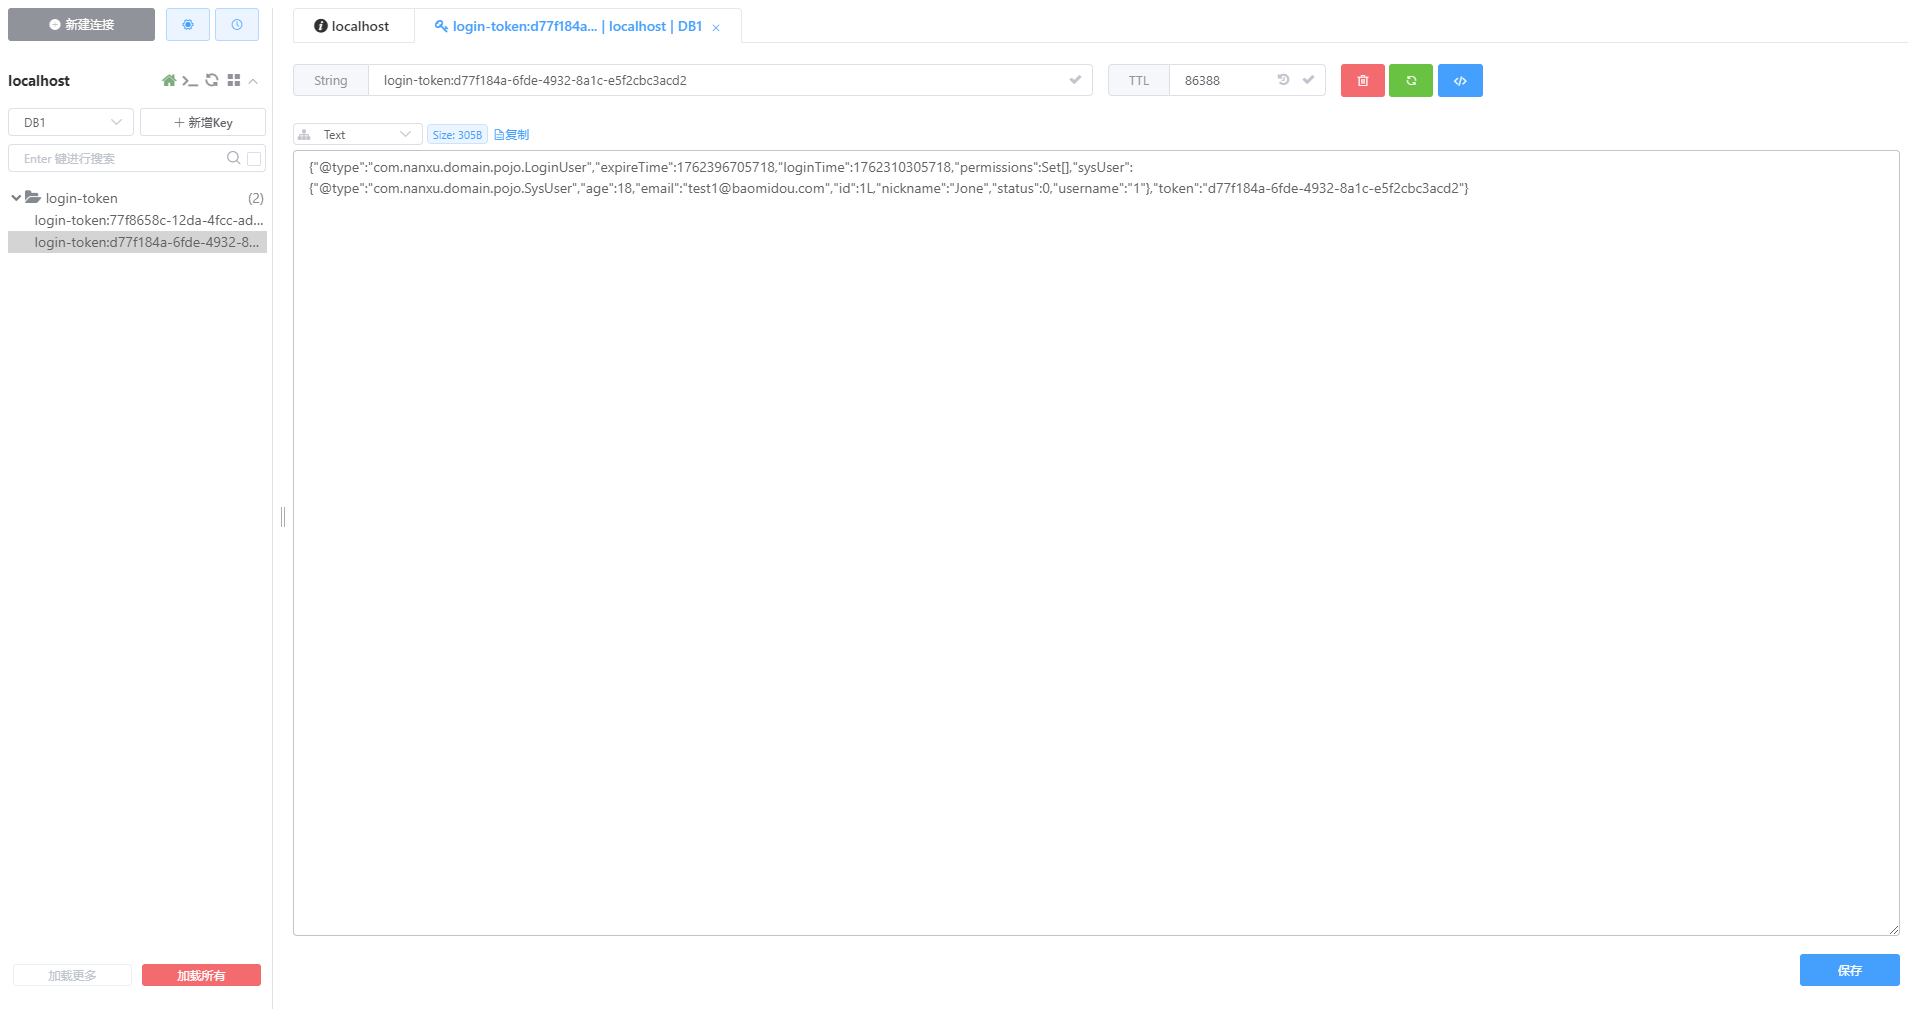Screen dimensions: 1920x1017
Task: Collapse the localhost connection panel
Action: point(254,81)
